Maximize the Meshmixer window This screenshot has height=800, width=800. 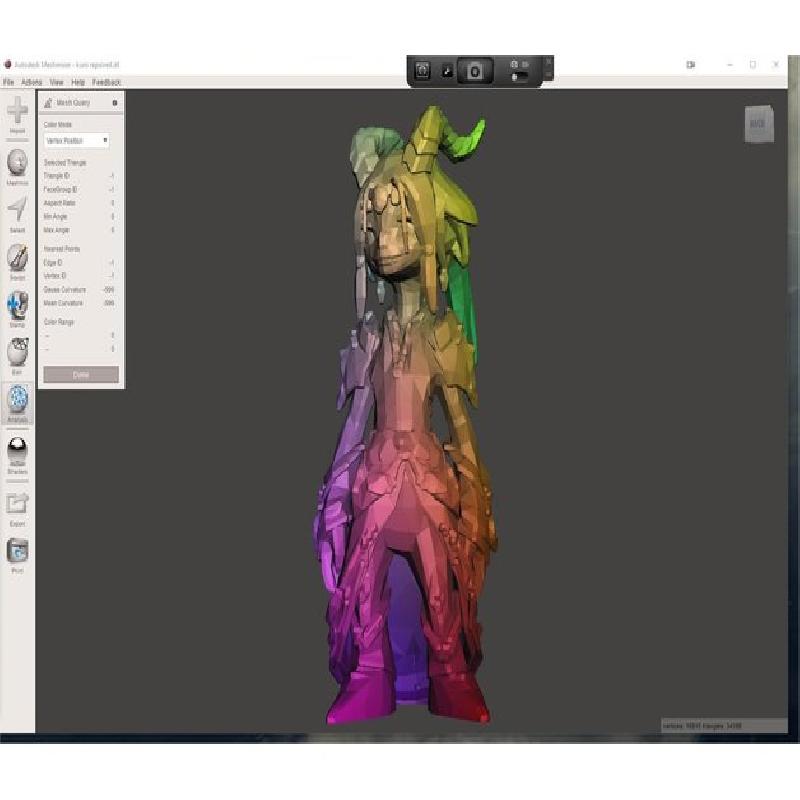(753, 65)
